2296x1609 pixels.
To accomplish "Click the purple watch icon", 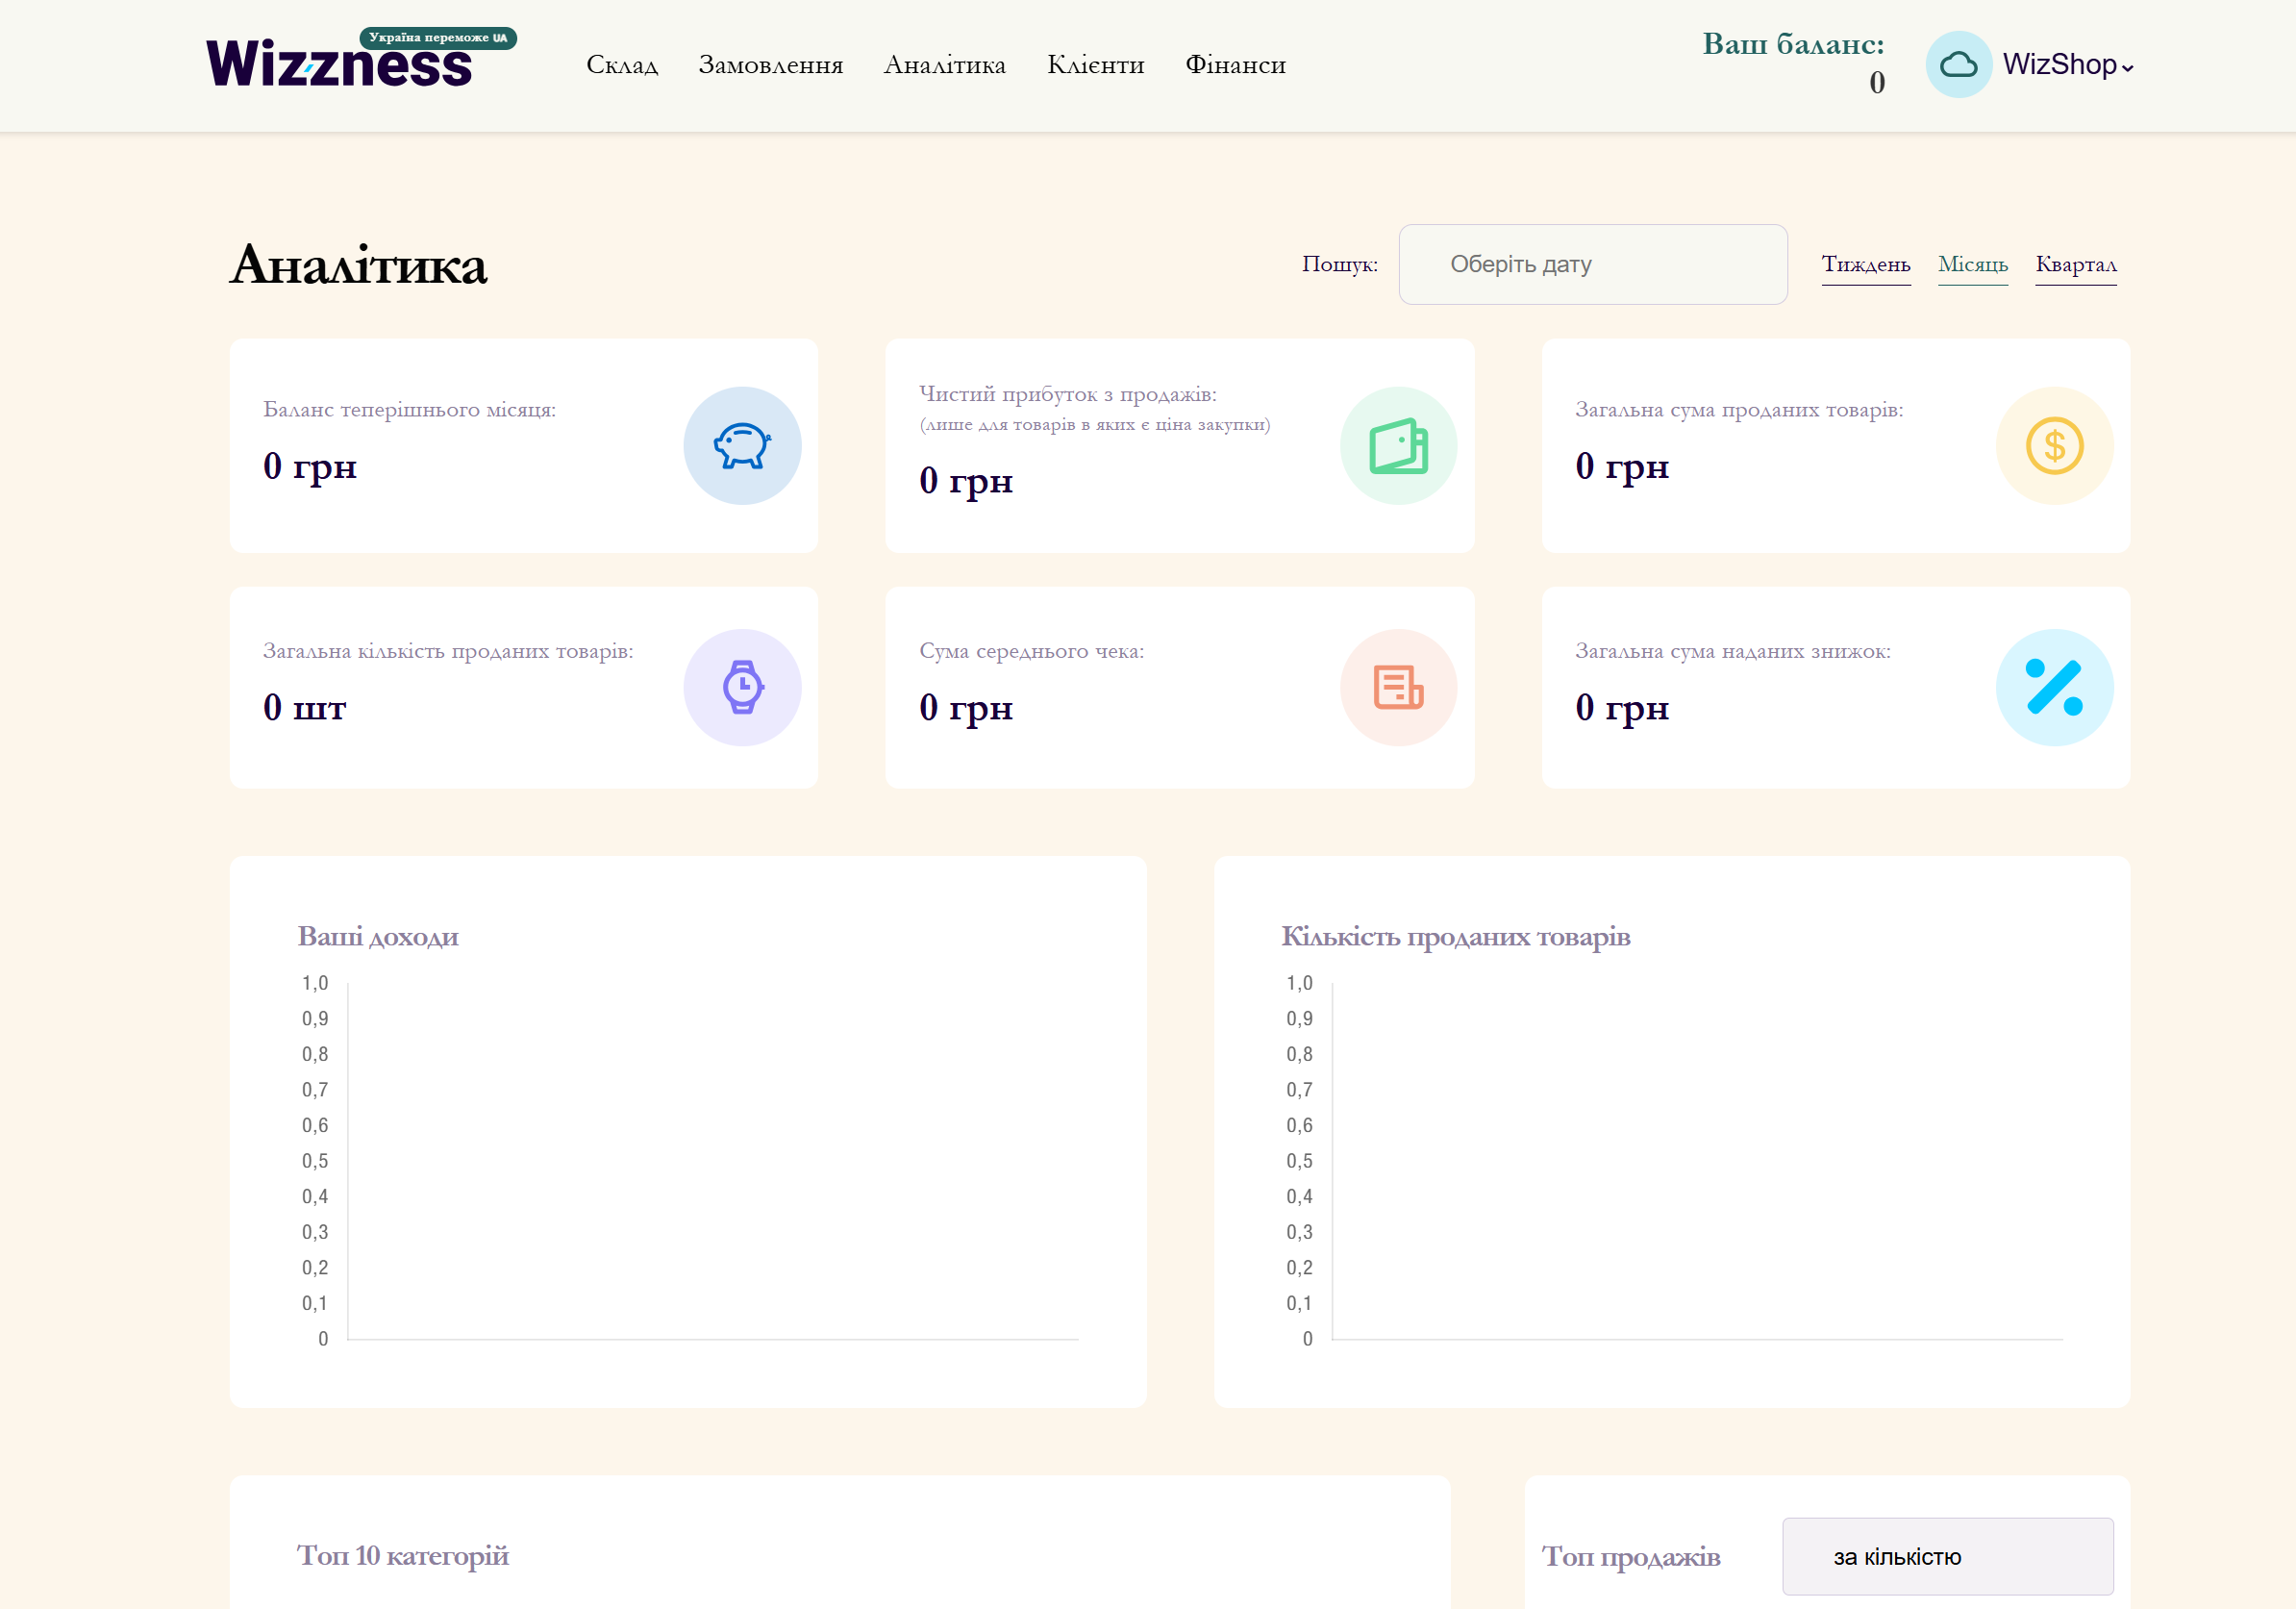I will (x=742, y=687).
